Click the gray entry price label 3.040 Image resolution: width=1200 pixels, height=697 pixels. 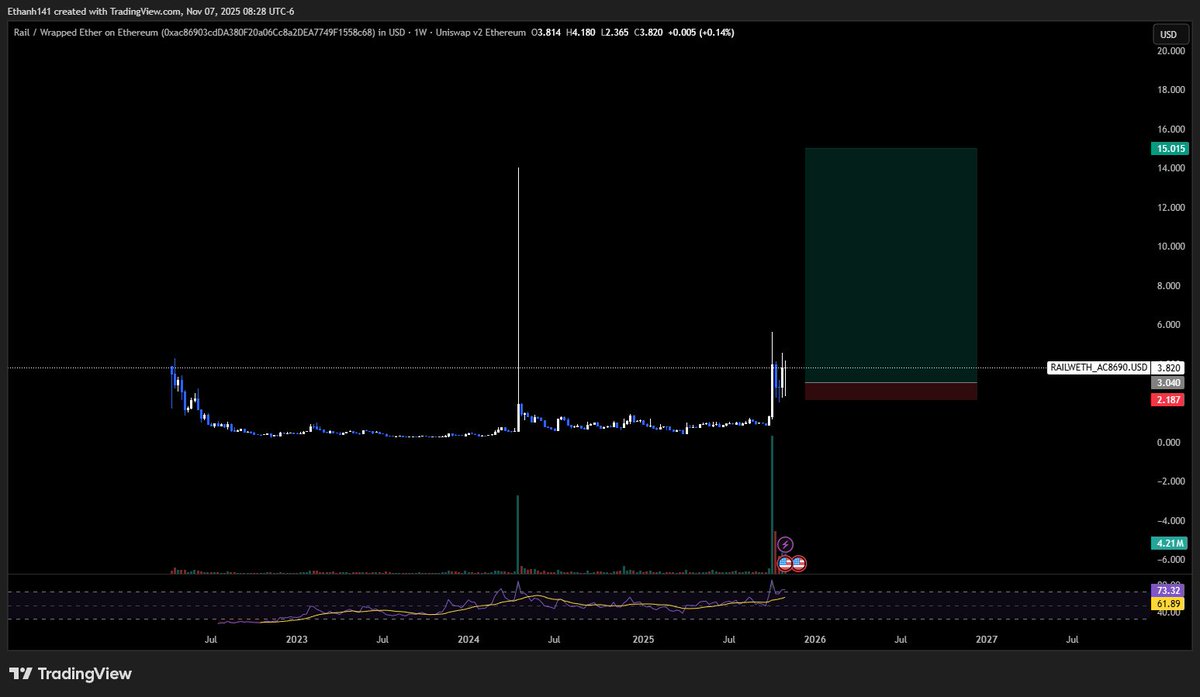pyautogui.click(x=1169, y=383)
